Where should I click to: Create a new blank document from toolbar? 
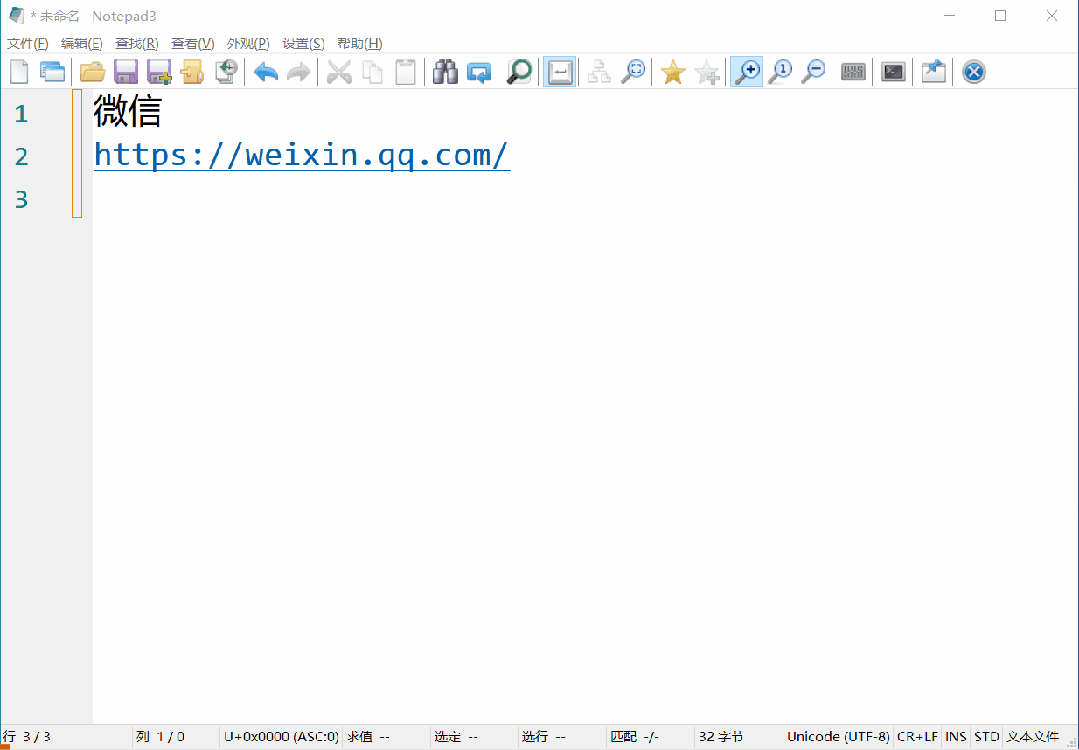pos(19,72)
